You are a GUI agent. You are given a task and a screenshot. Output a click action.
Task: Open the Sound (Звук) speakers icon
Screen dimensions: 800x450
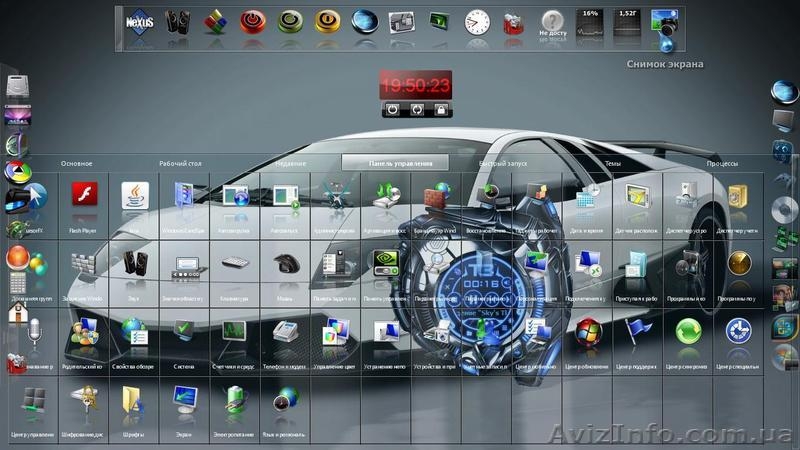point(135,263)
